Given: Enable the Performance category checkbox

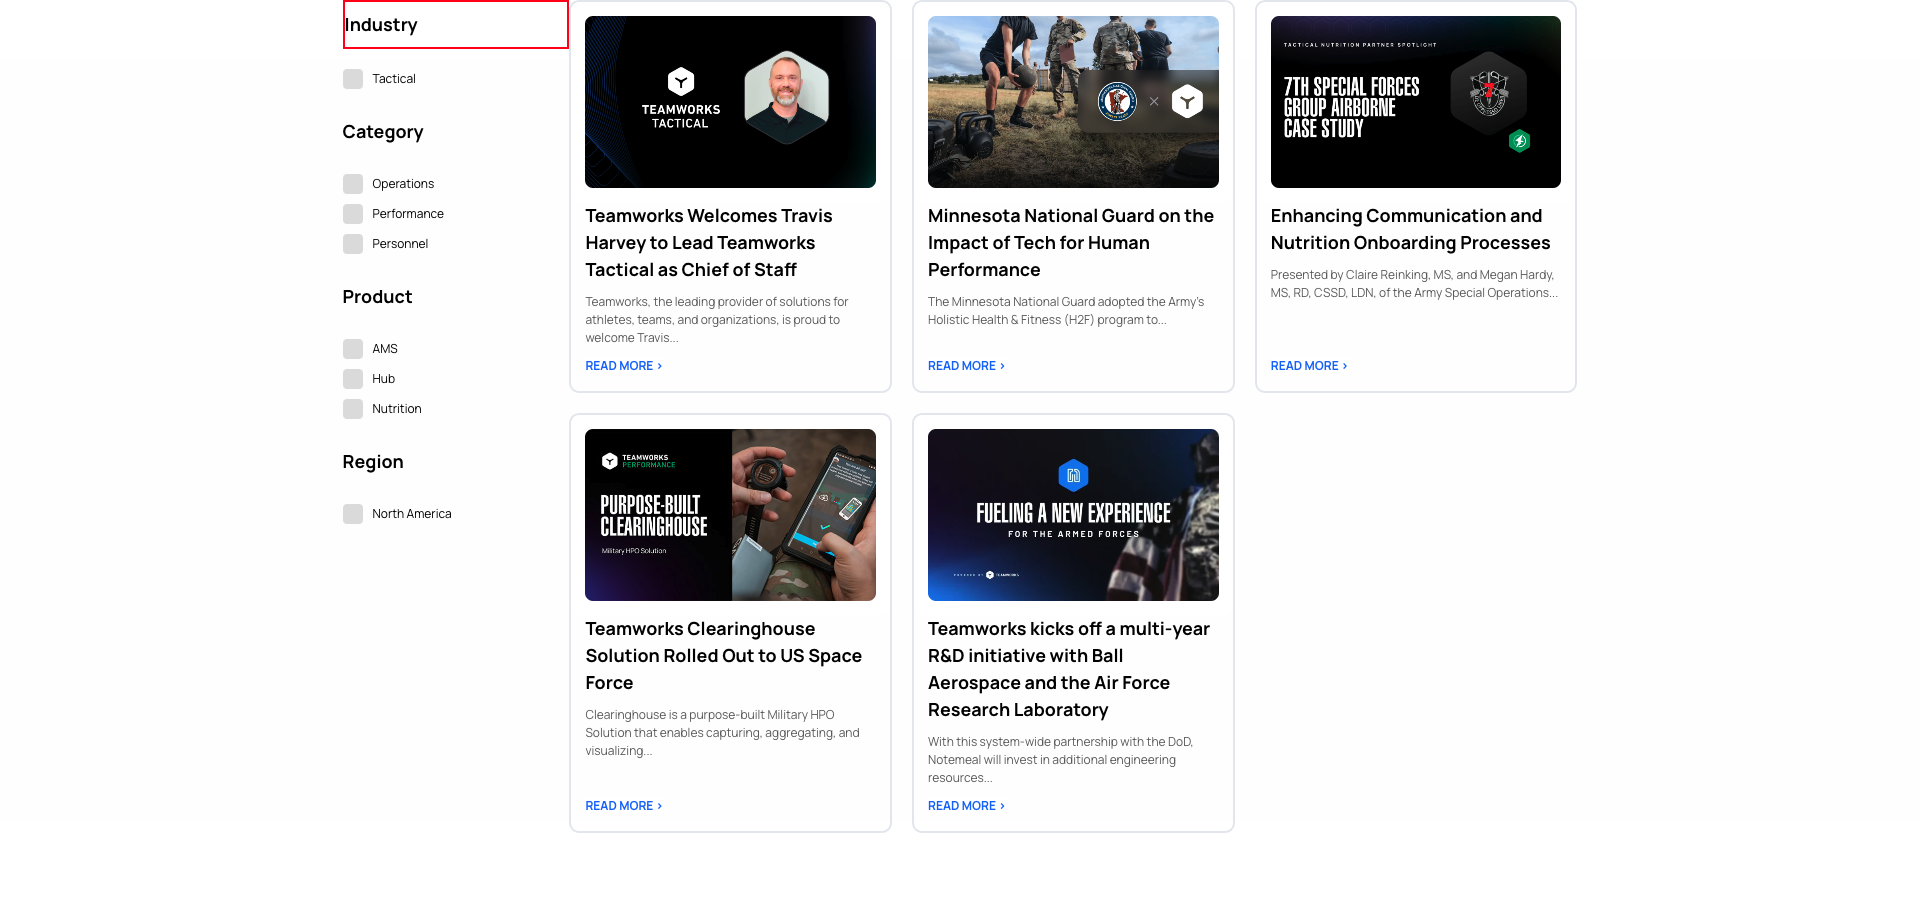Looking at the screenshot, I should (x=353, y=213).
